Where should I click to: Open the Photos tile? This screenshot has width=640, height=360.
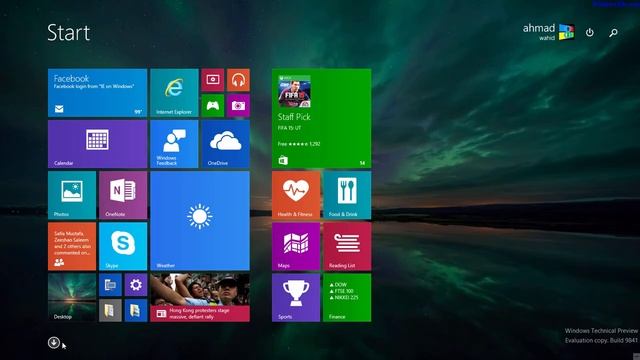(x=72, y=195)
